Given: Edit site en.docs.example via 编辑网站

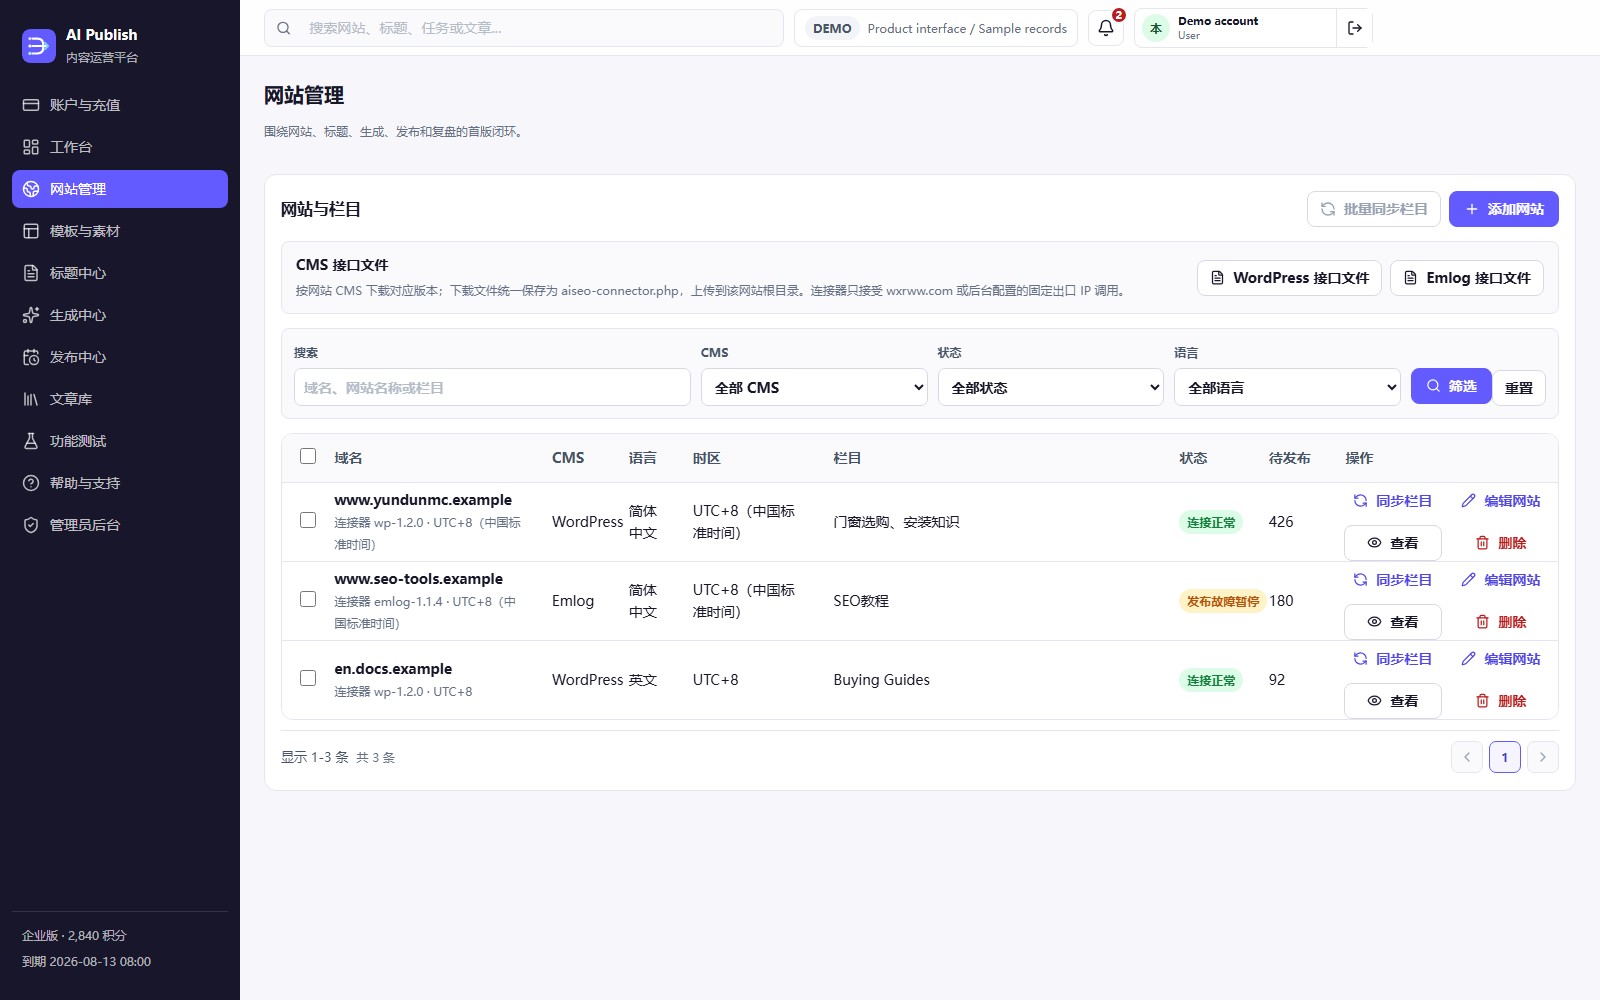Looking at the screenshot, I should click(x=1501, y=659).
